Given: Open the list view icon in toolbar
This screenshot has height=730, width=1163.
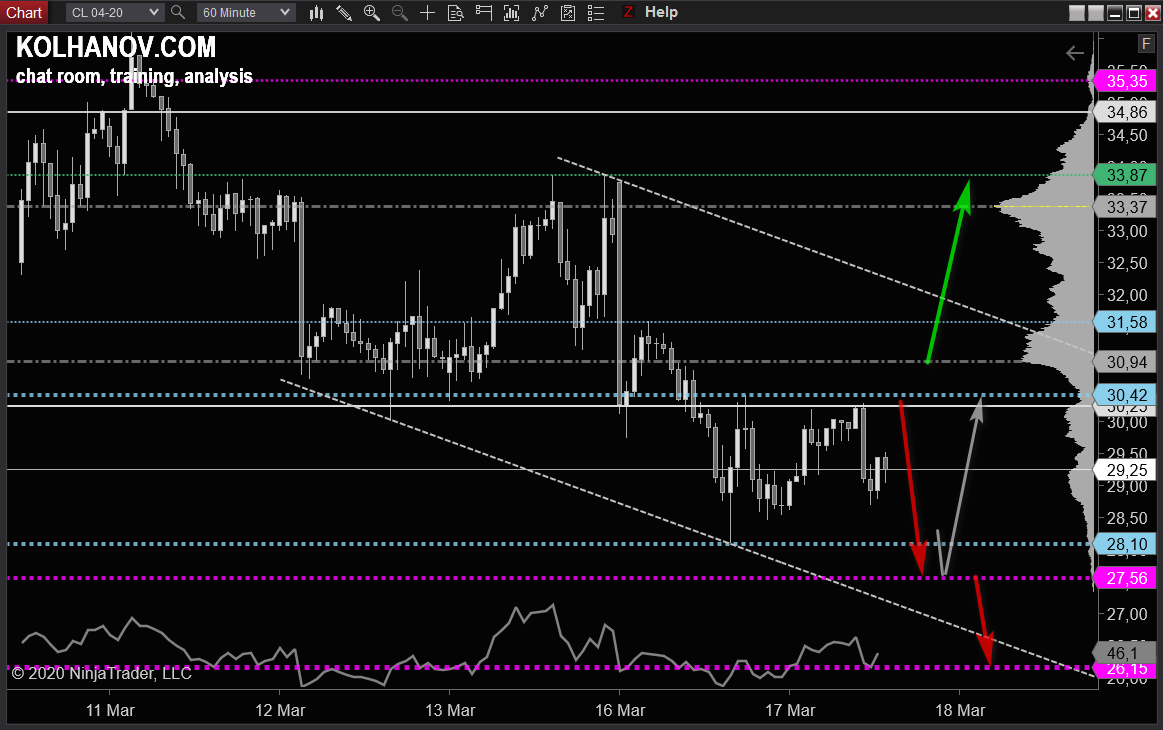Looking at the screenshot, I should [596, 13].
